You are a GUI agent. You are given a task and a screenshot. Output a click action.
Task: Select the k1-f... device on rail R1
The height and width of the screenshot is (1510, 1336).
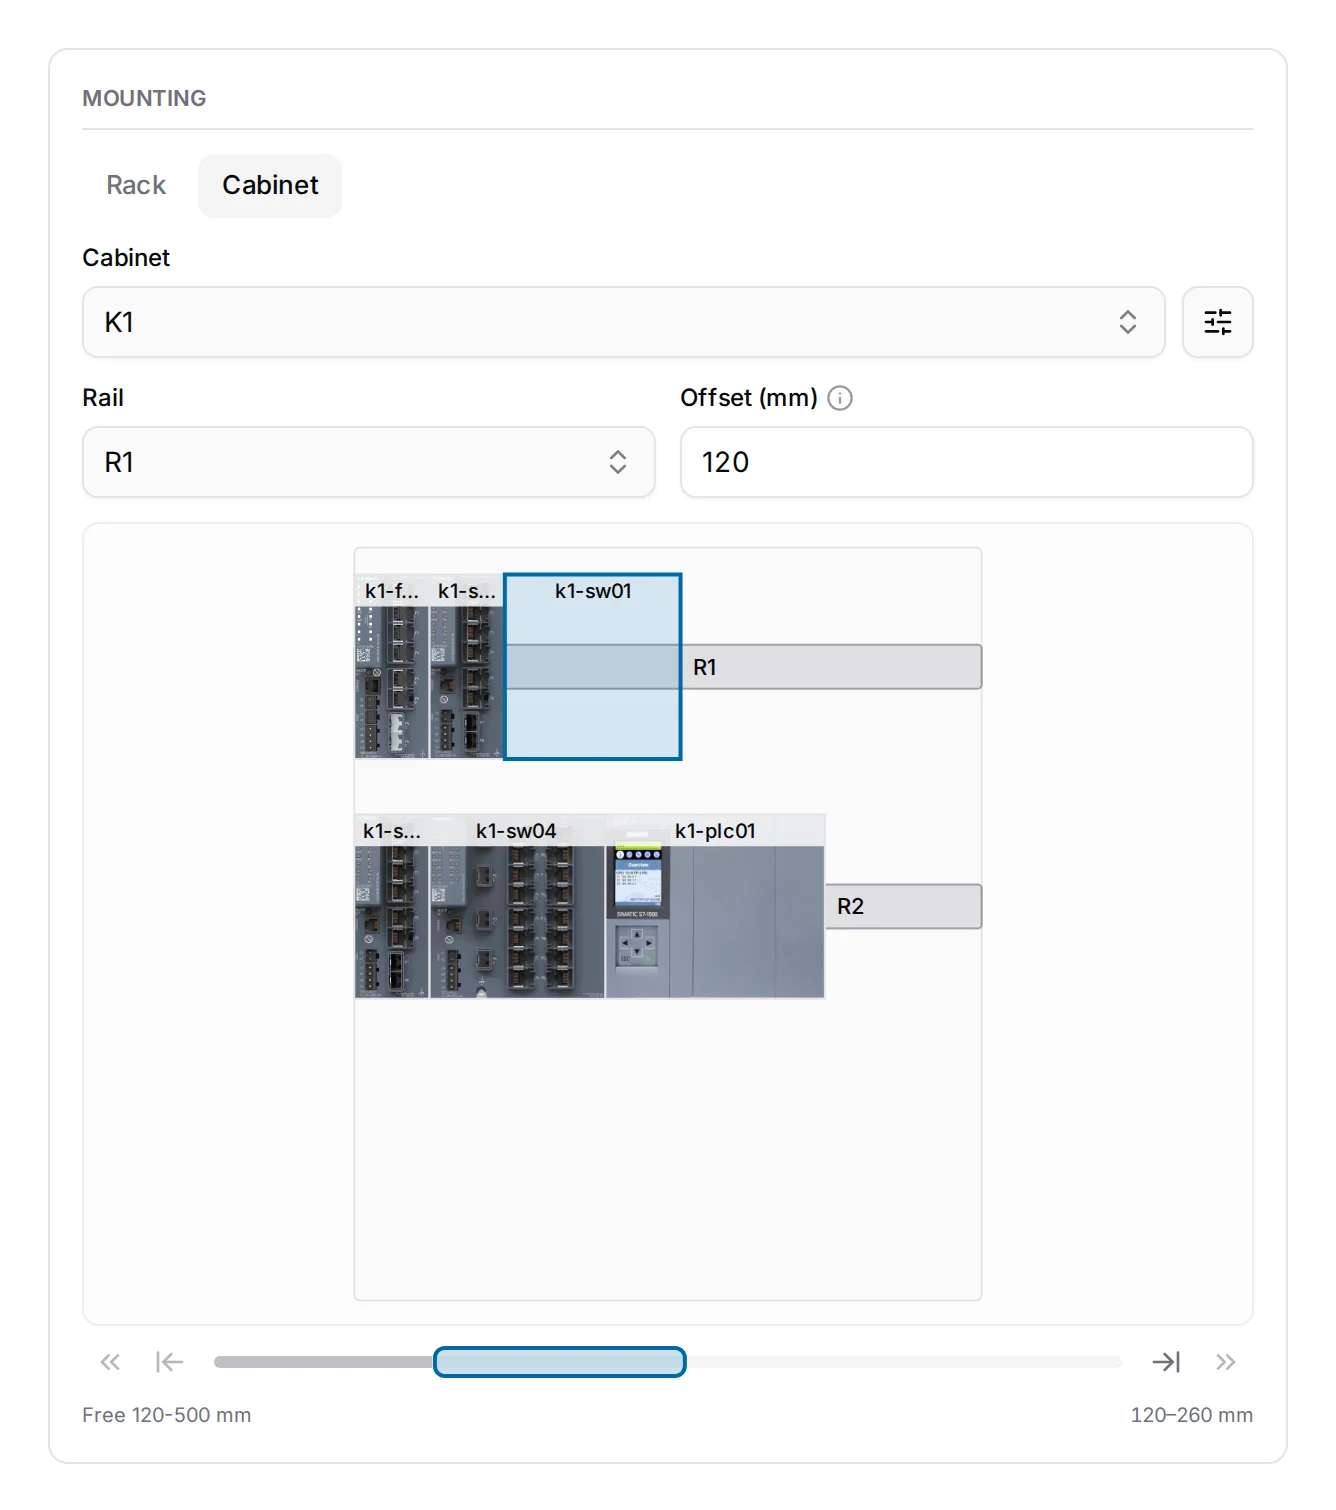pyautogui.click(x=392, y=667)
